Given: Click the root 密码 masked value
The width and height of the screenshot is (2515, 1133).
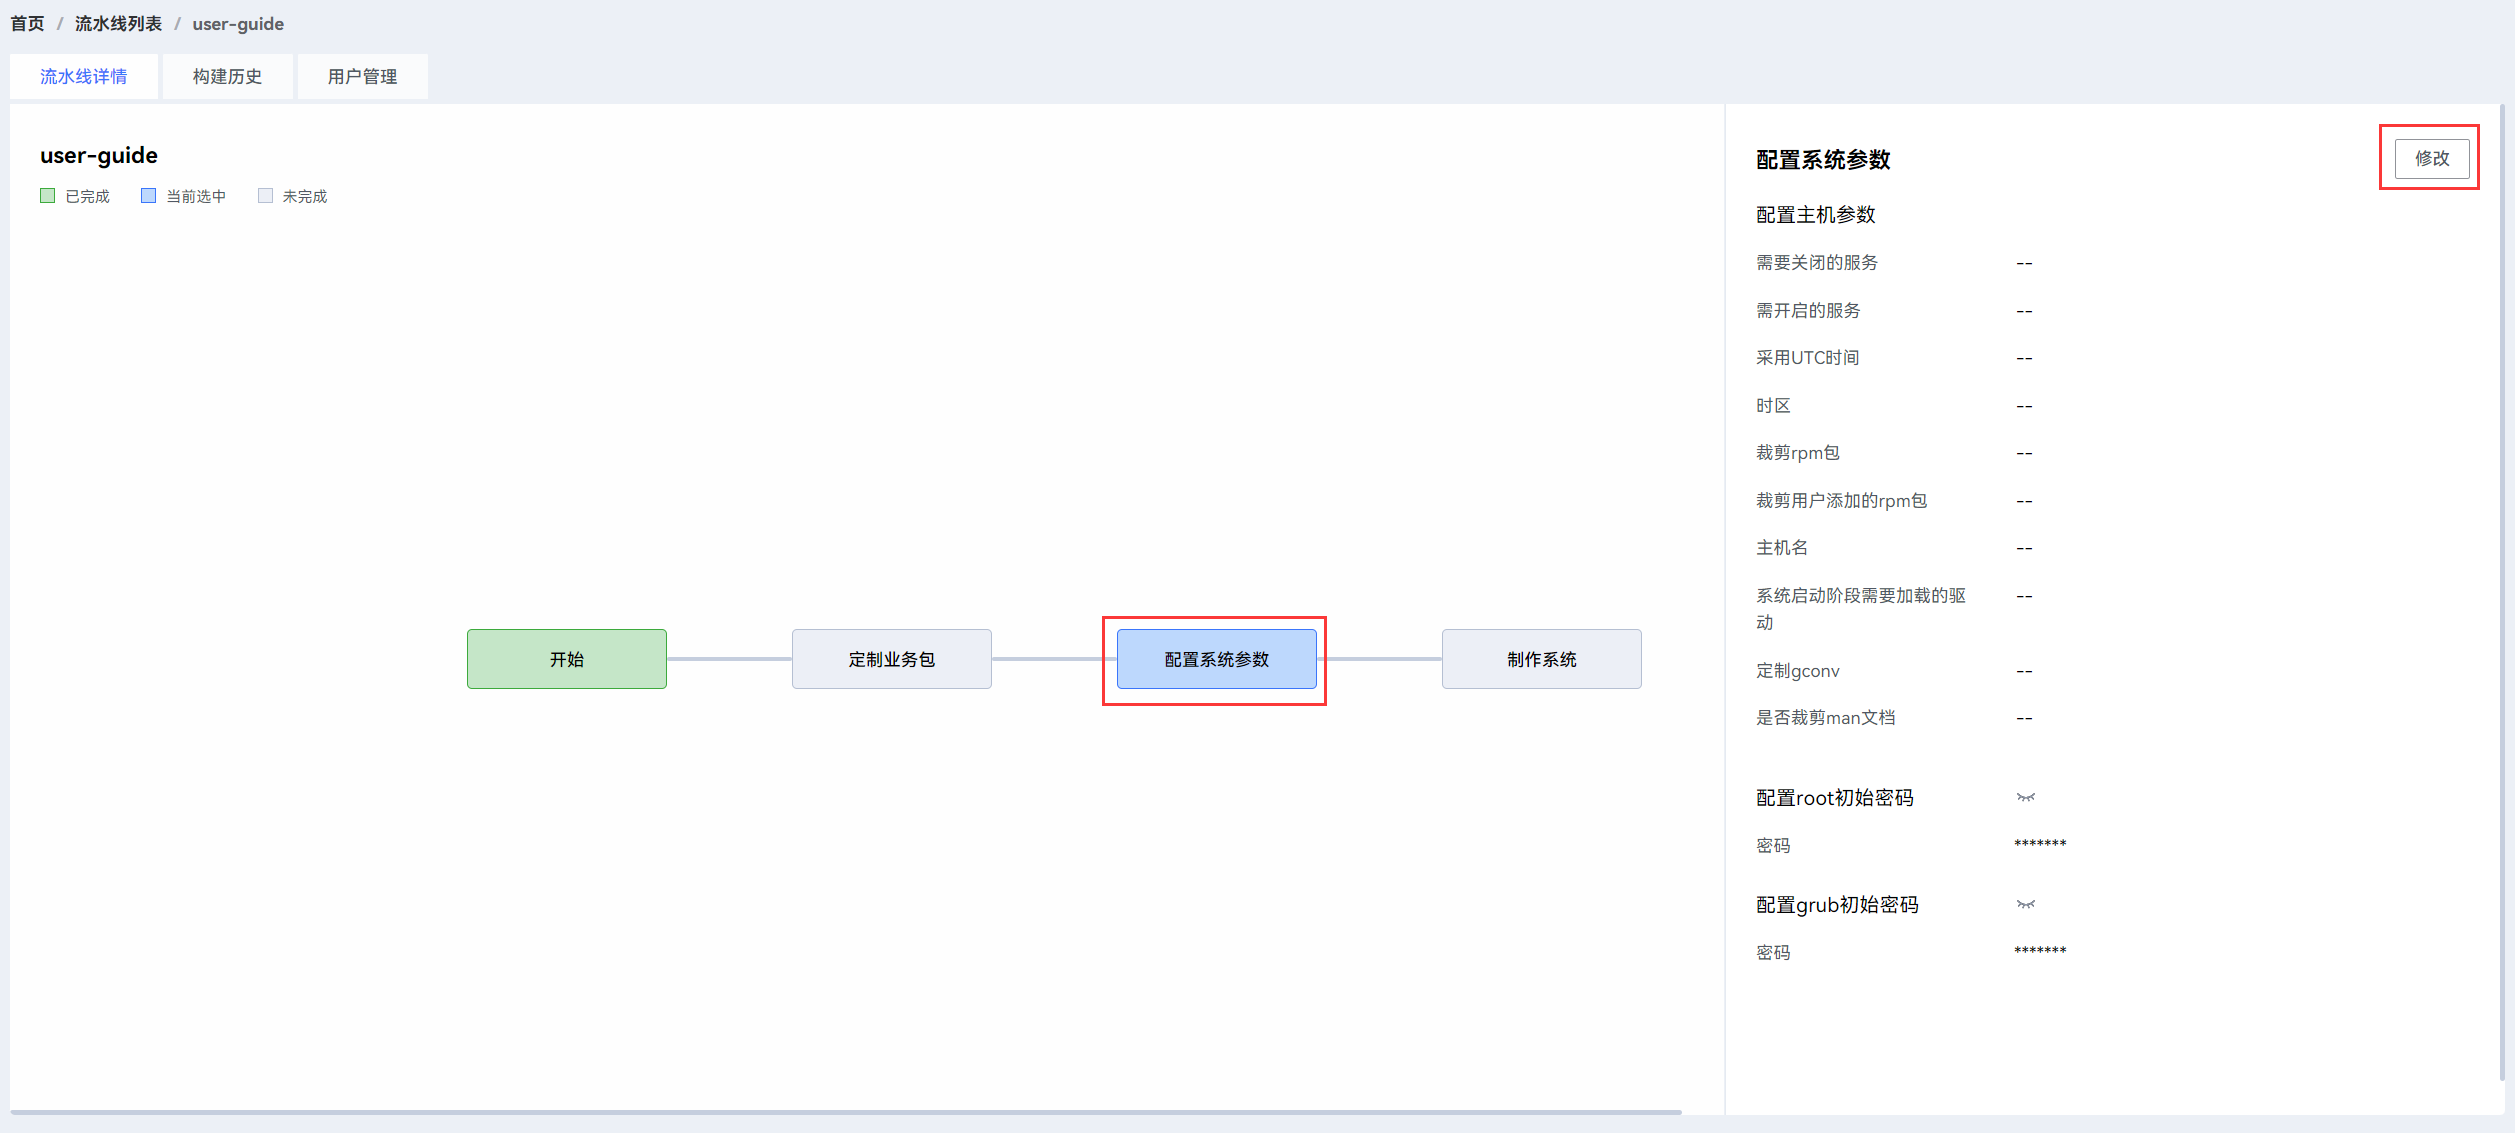Looking at the screenshot, I should [x=2039, y=845].
